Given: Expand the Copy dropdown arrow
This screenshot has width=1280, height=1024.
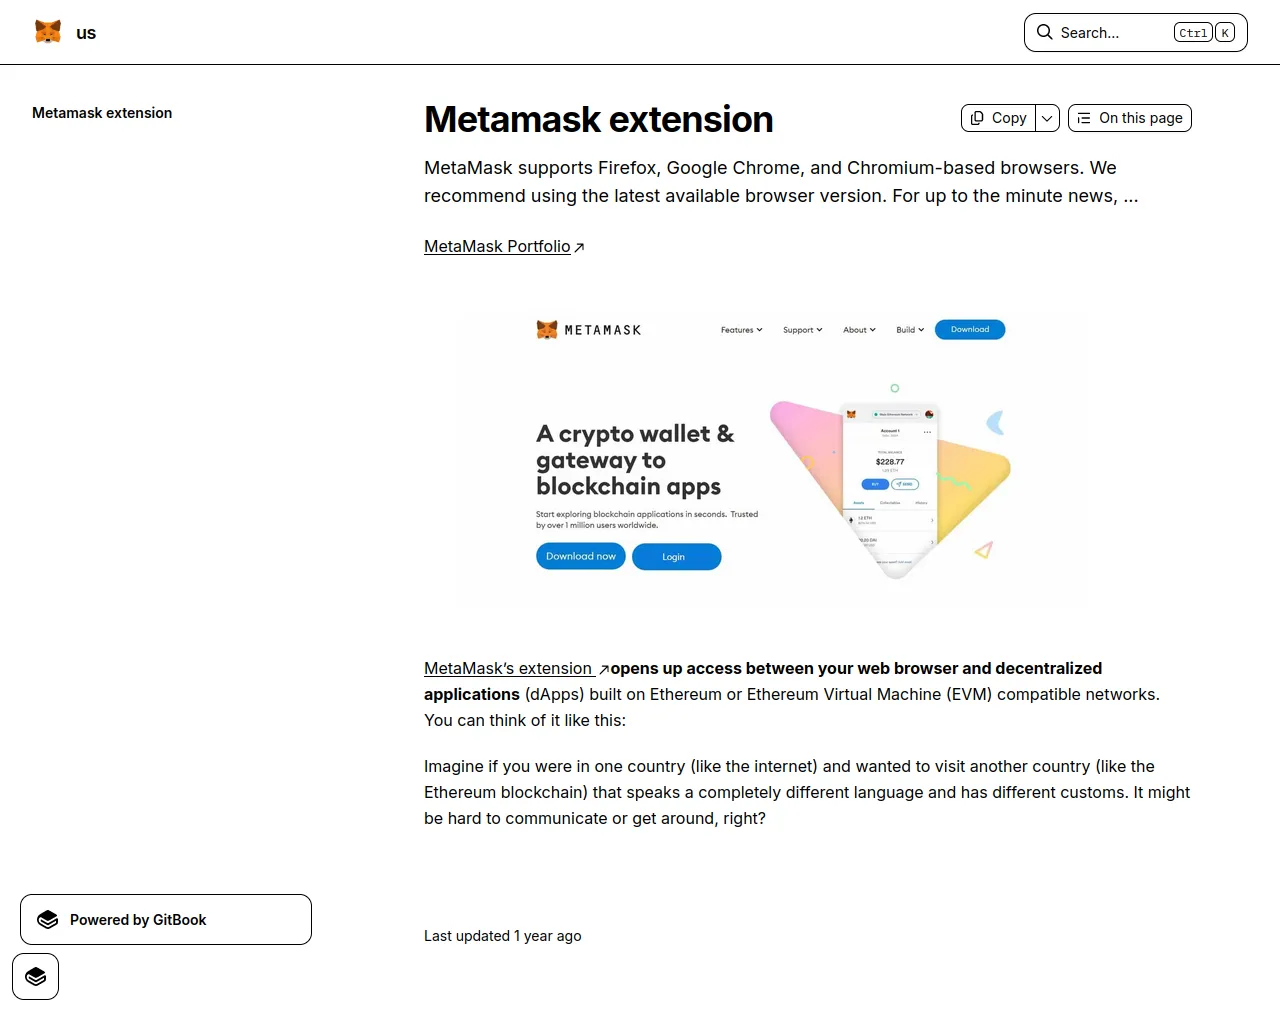Looking at the screenshot, I should pos(1047,118).
